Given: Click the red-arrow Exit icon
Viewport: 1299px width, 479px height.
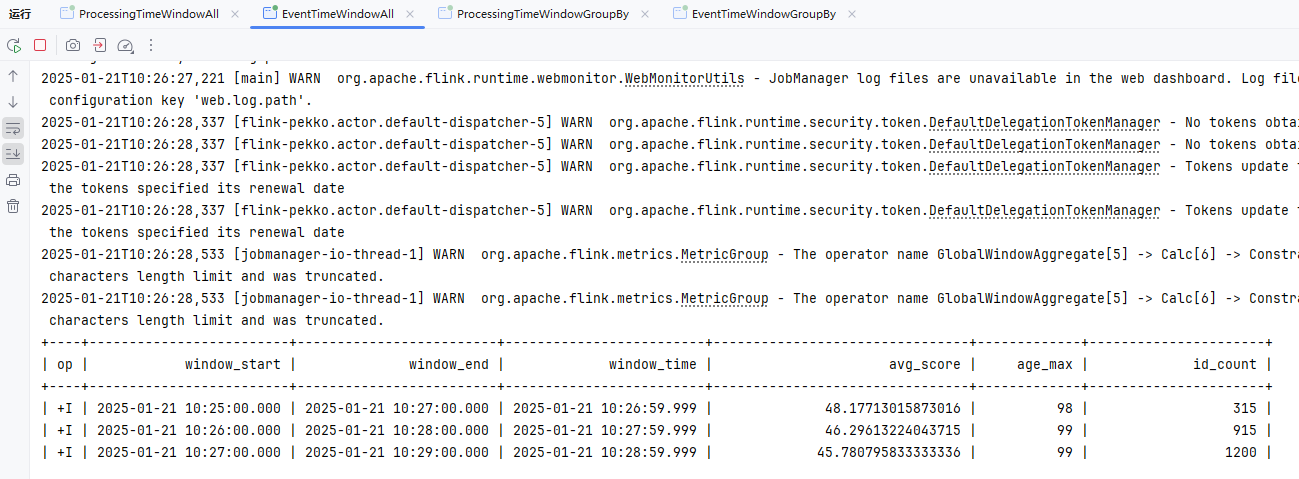Looking at the screenshot, I should (x=100, y=45).
